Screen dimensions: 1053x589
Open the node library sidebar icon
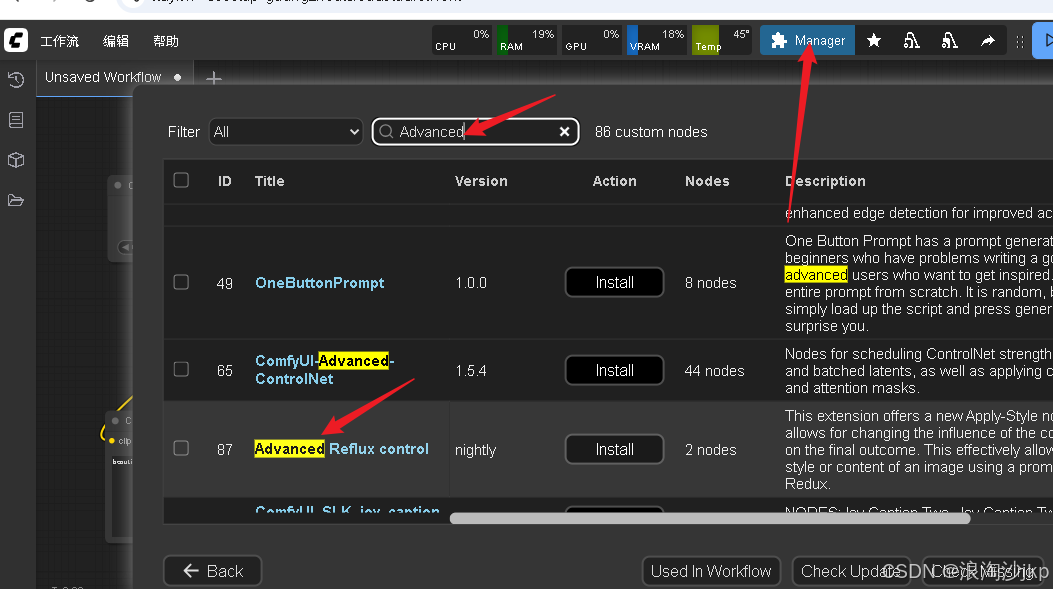coord(16,120)
